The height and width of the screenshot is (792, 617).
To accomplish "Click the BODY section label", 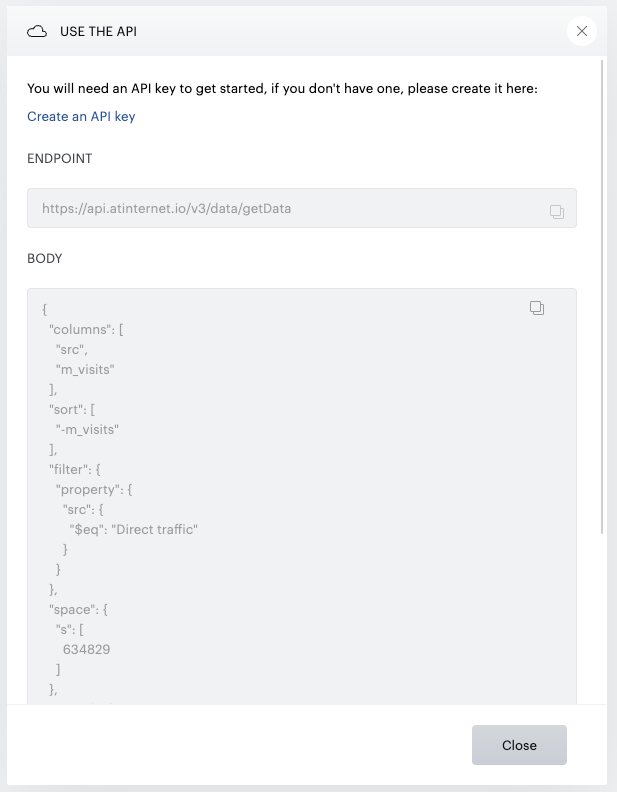I will (45, 258).
